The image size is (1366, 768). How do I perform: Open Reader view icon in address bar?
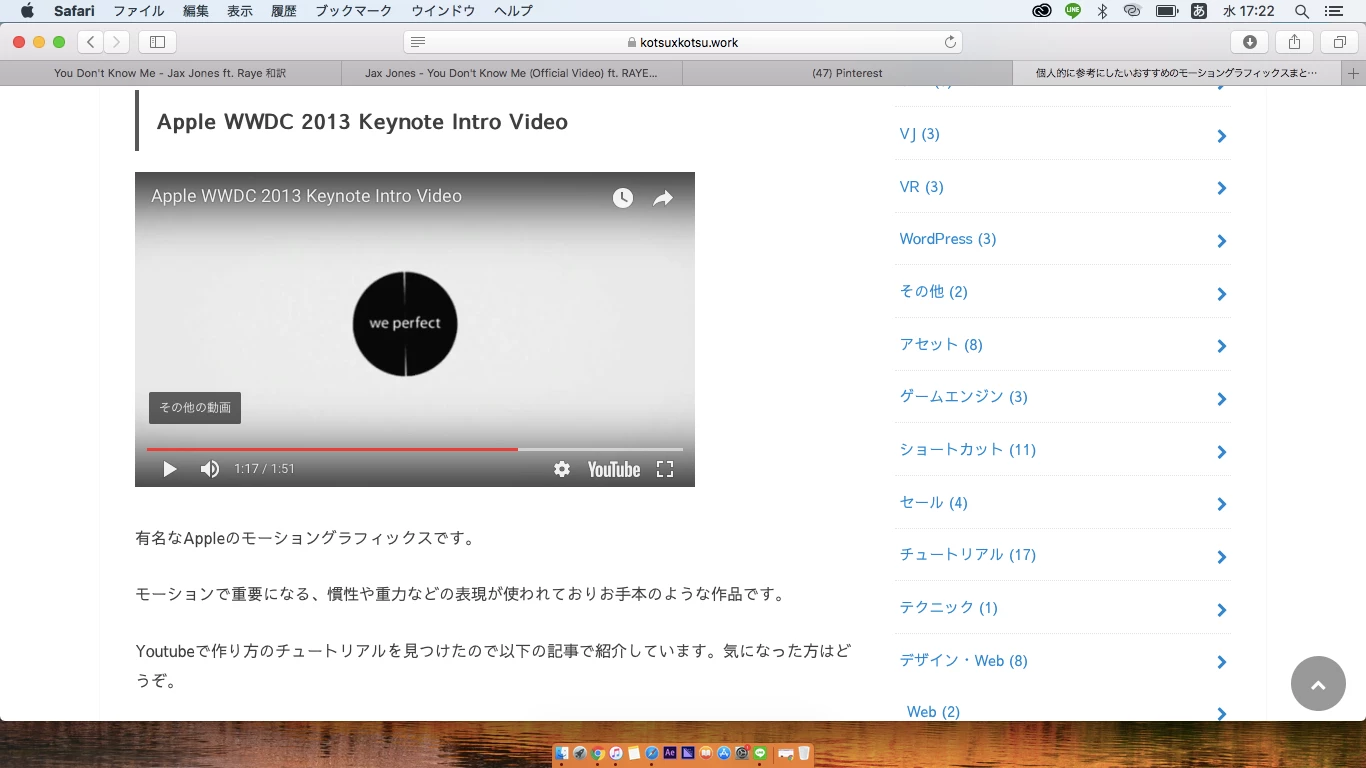[418, 42]
